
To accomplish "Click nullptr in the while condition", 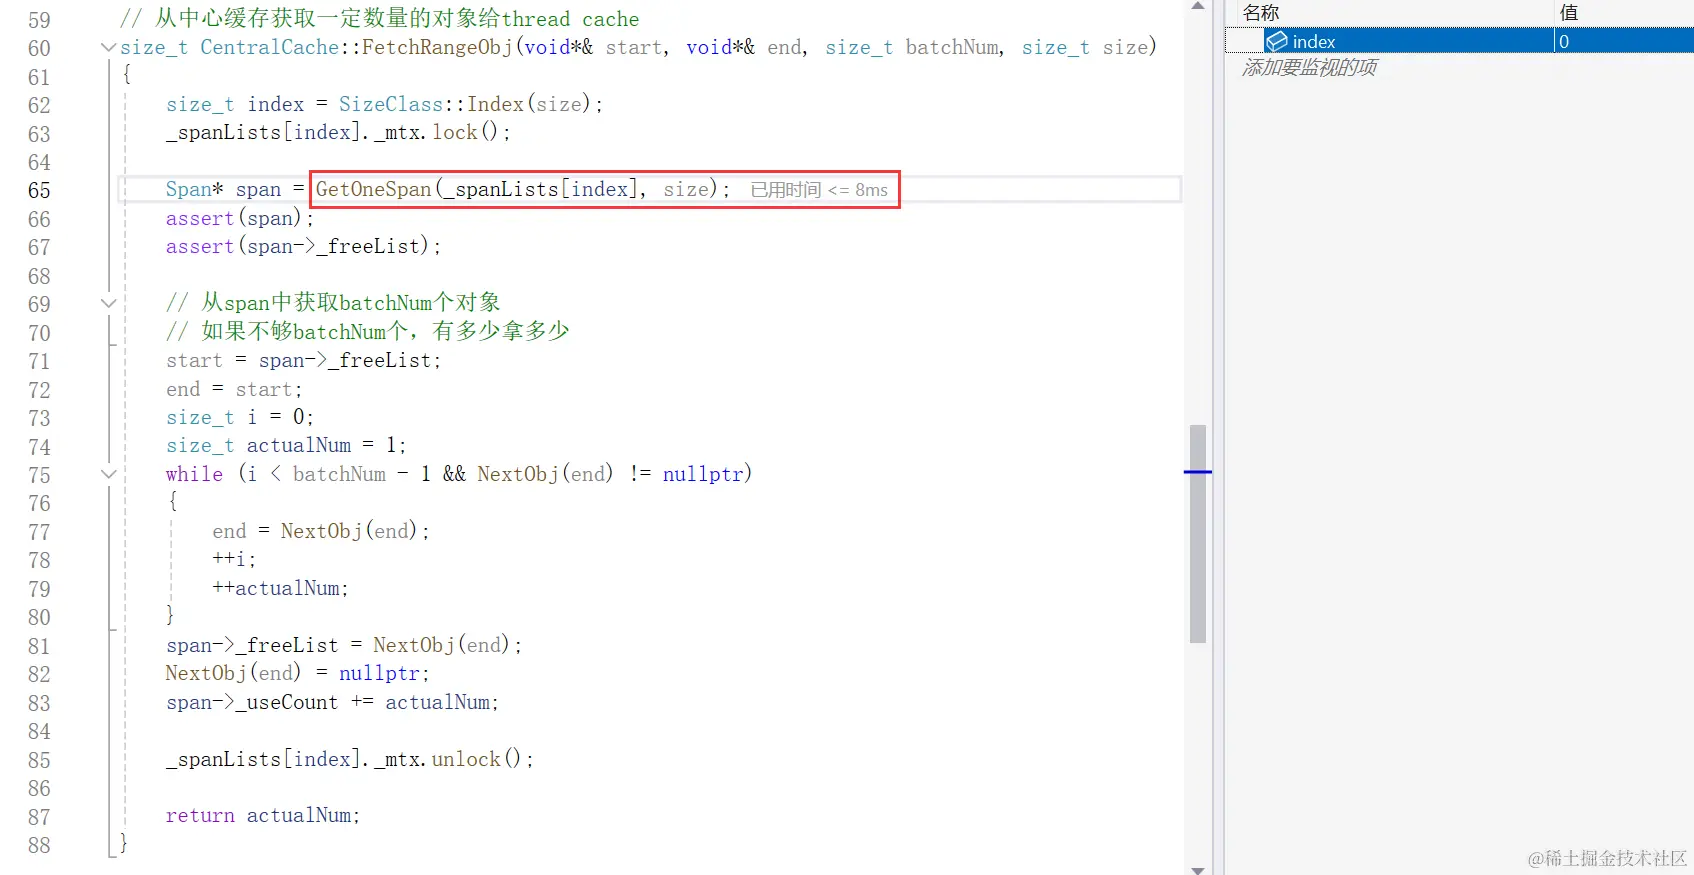I will (702, 474).
